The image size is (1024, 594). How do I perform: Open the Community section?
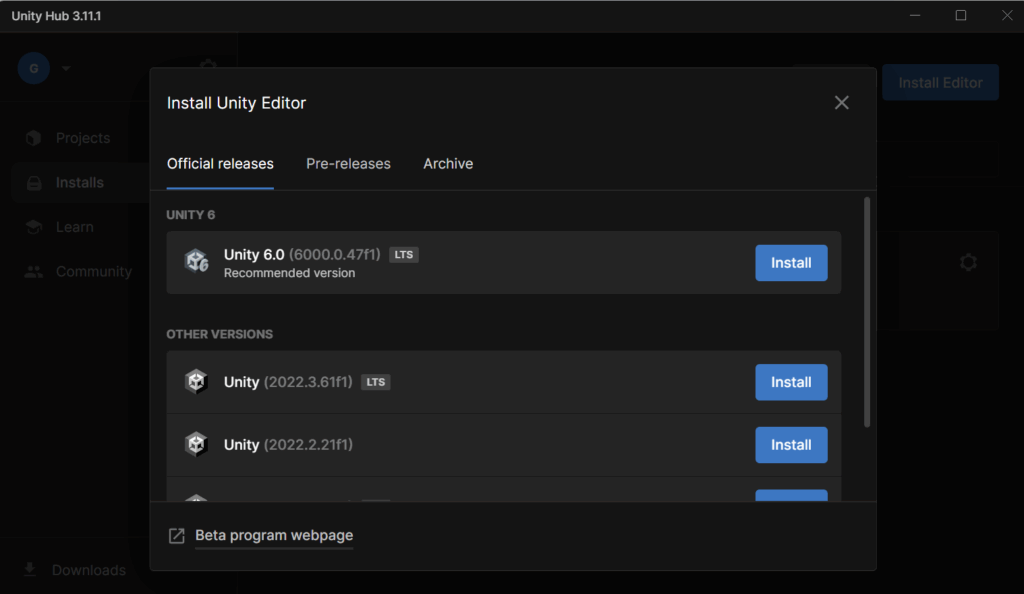[93, 272]
